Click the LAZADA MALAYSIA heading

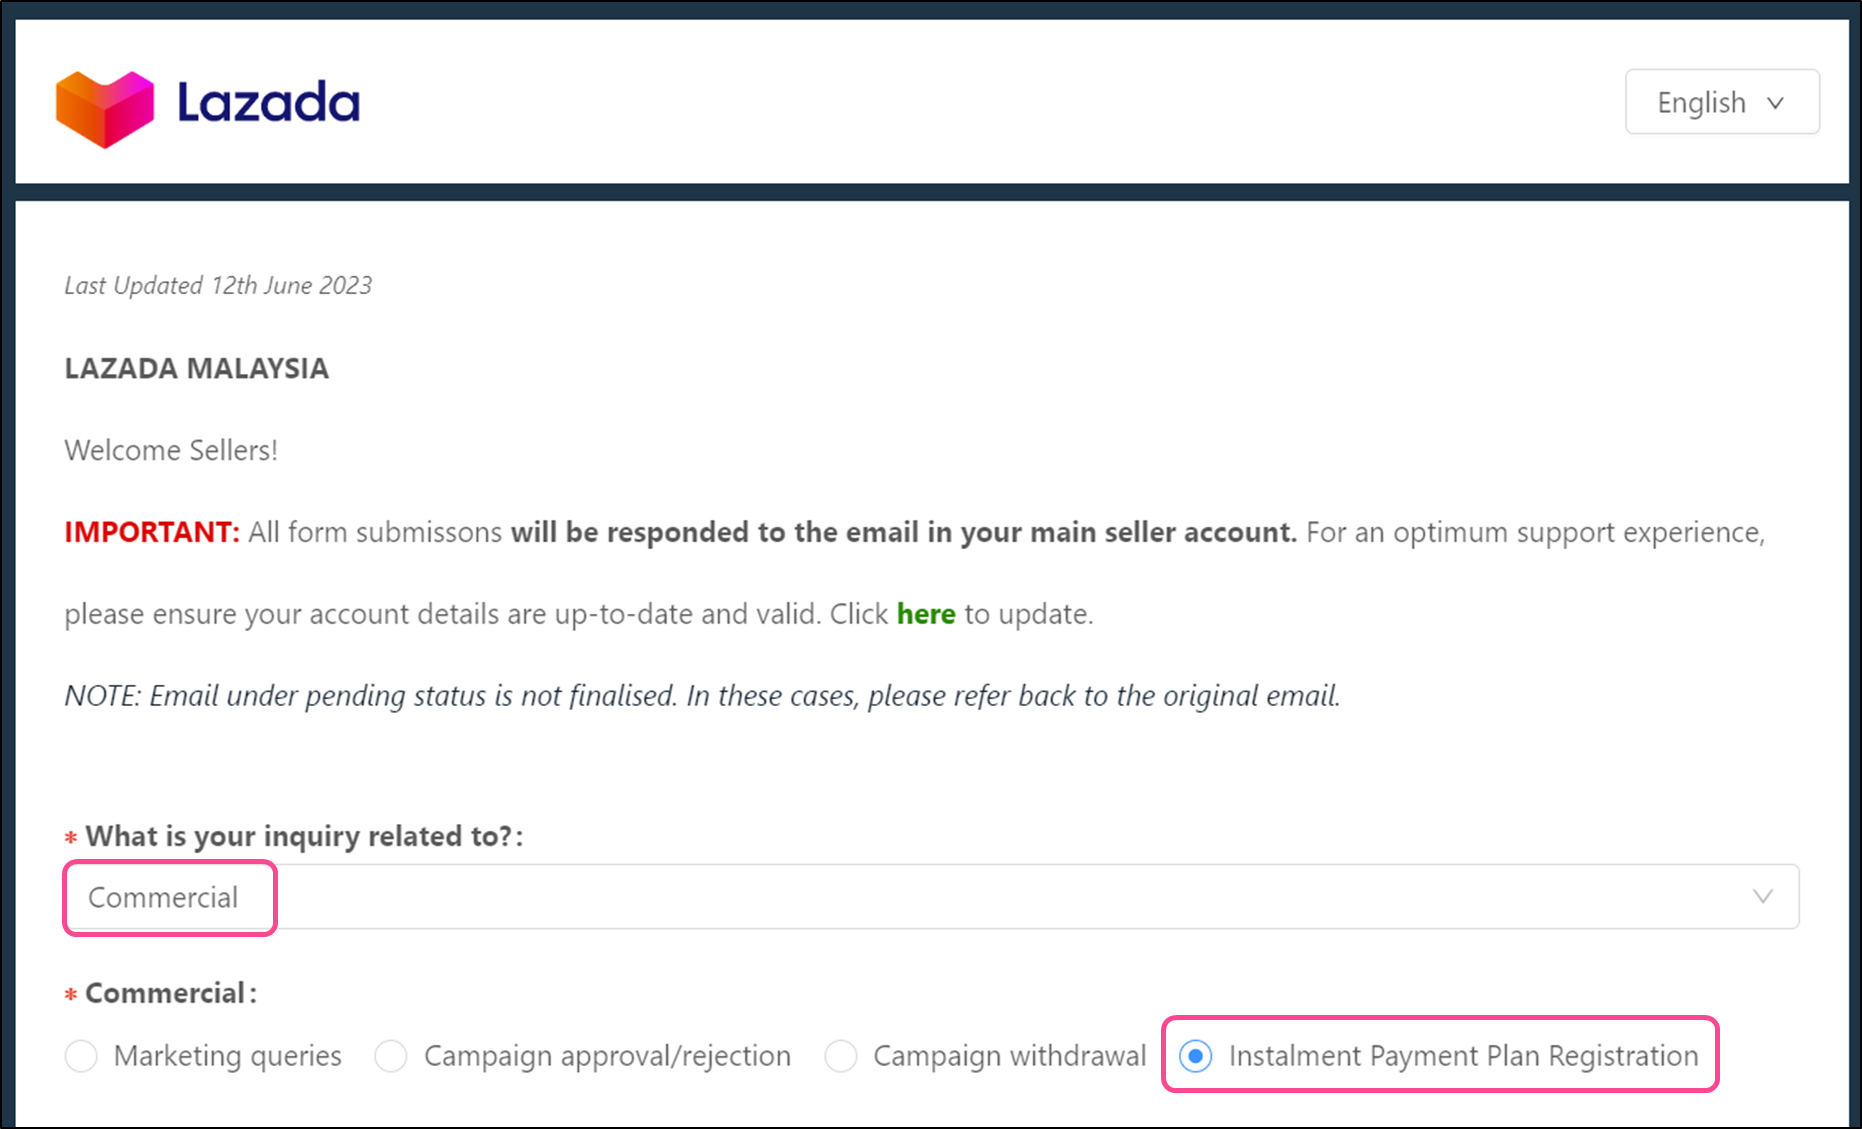pyautogui.click(x=196, y=368)
